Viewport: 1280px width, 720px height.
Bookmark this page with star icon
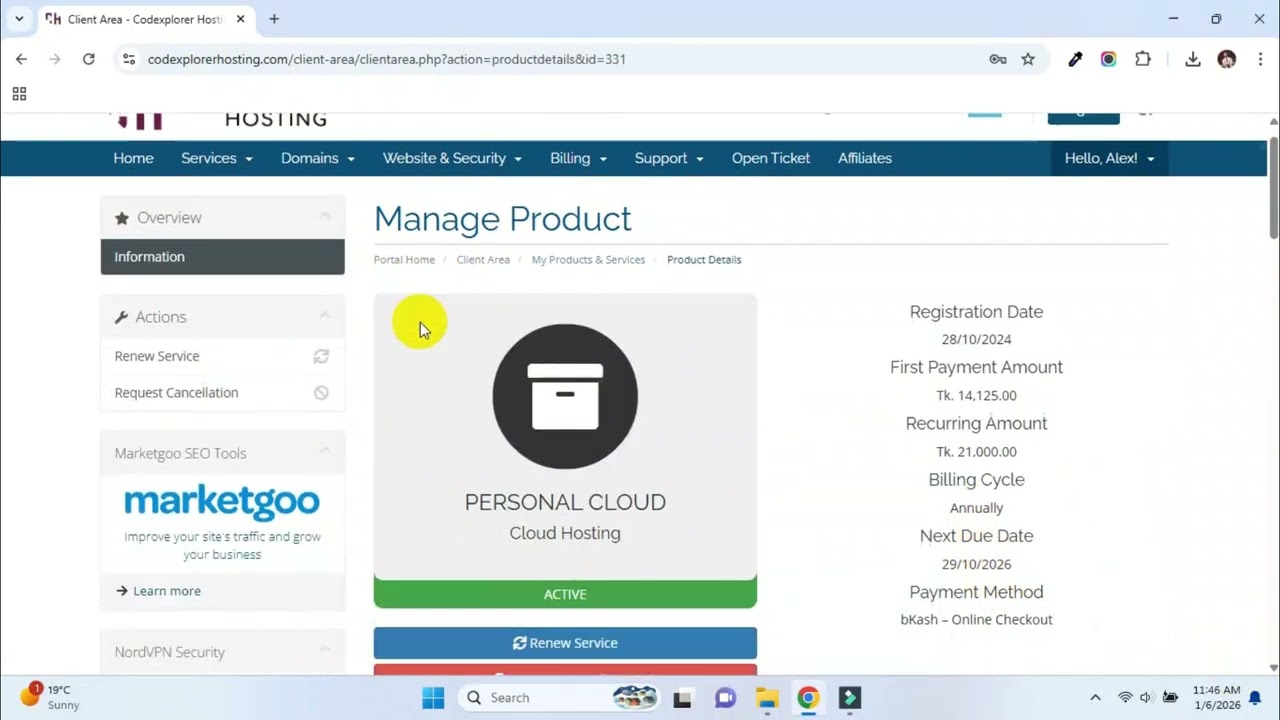tap(1028, 59)
